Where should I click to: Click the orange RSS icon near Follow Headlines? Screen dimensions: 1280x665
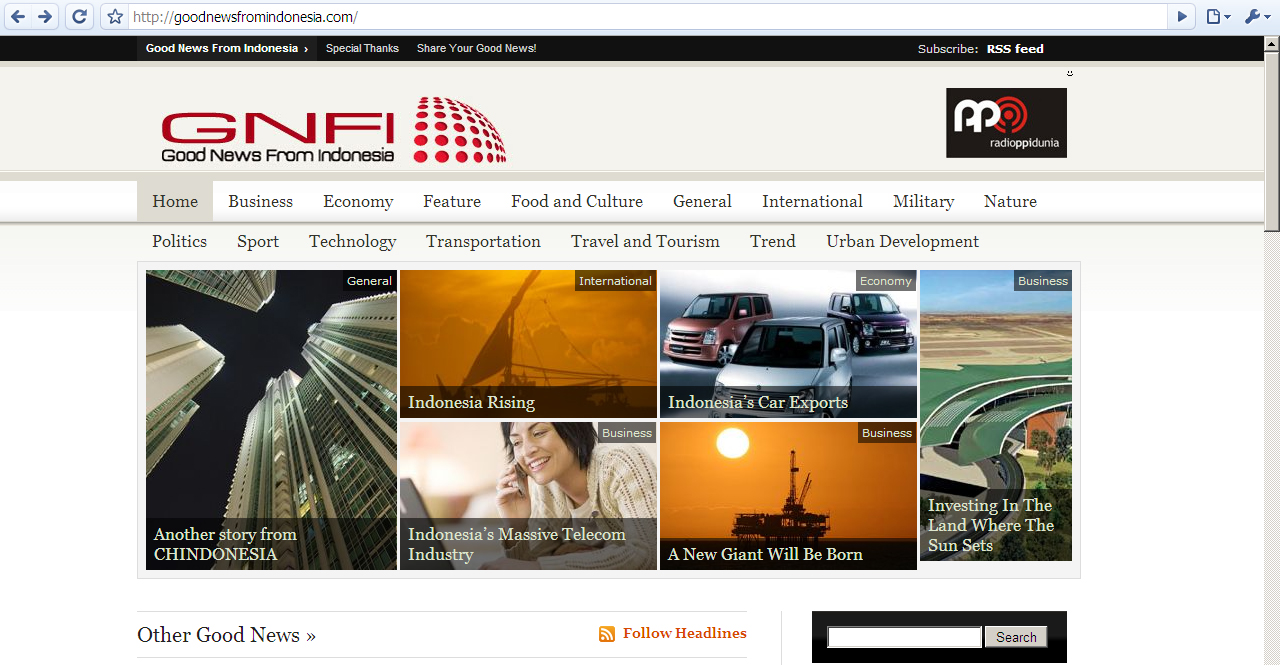(x=607, y=634)
